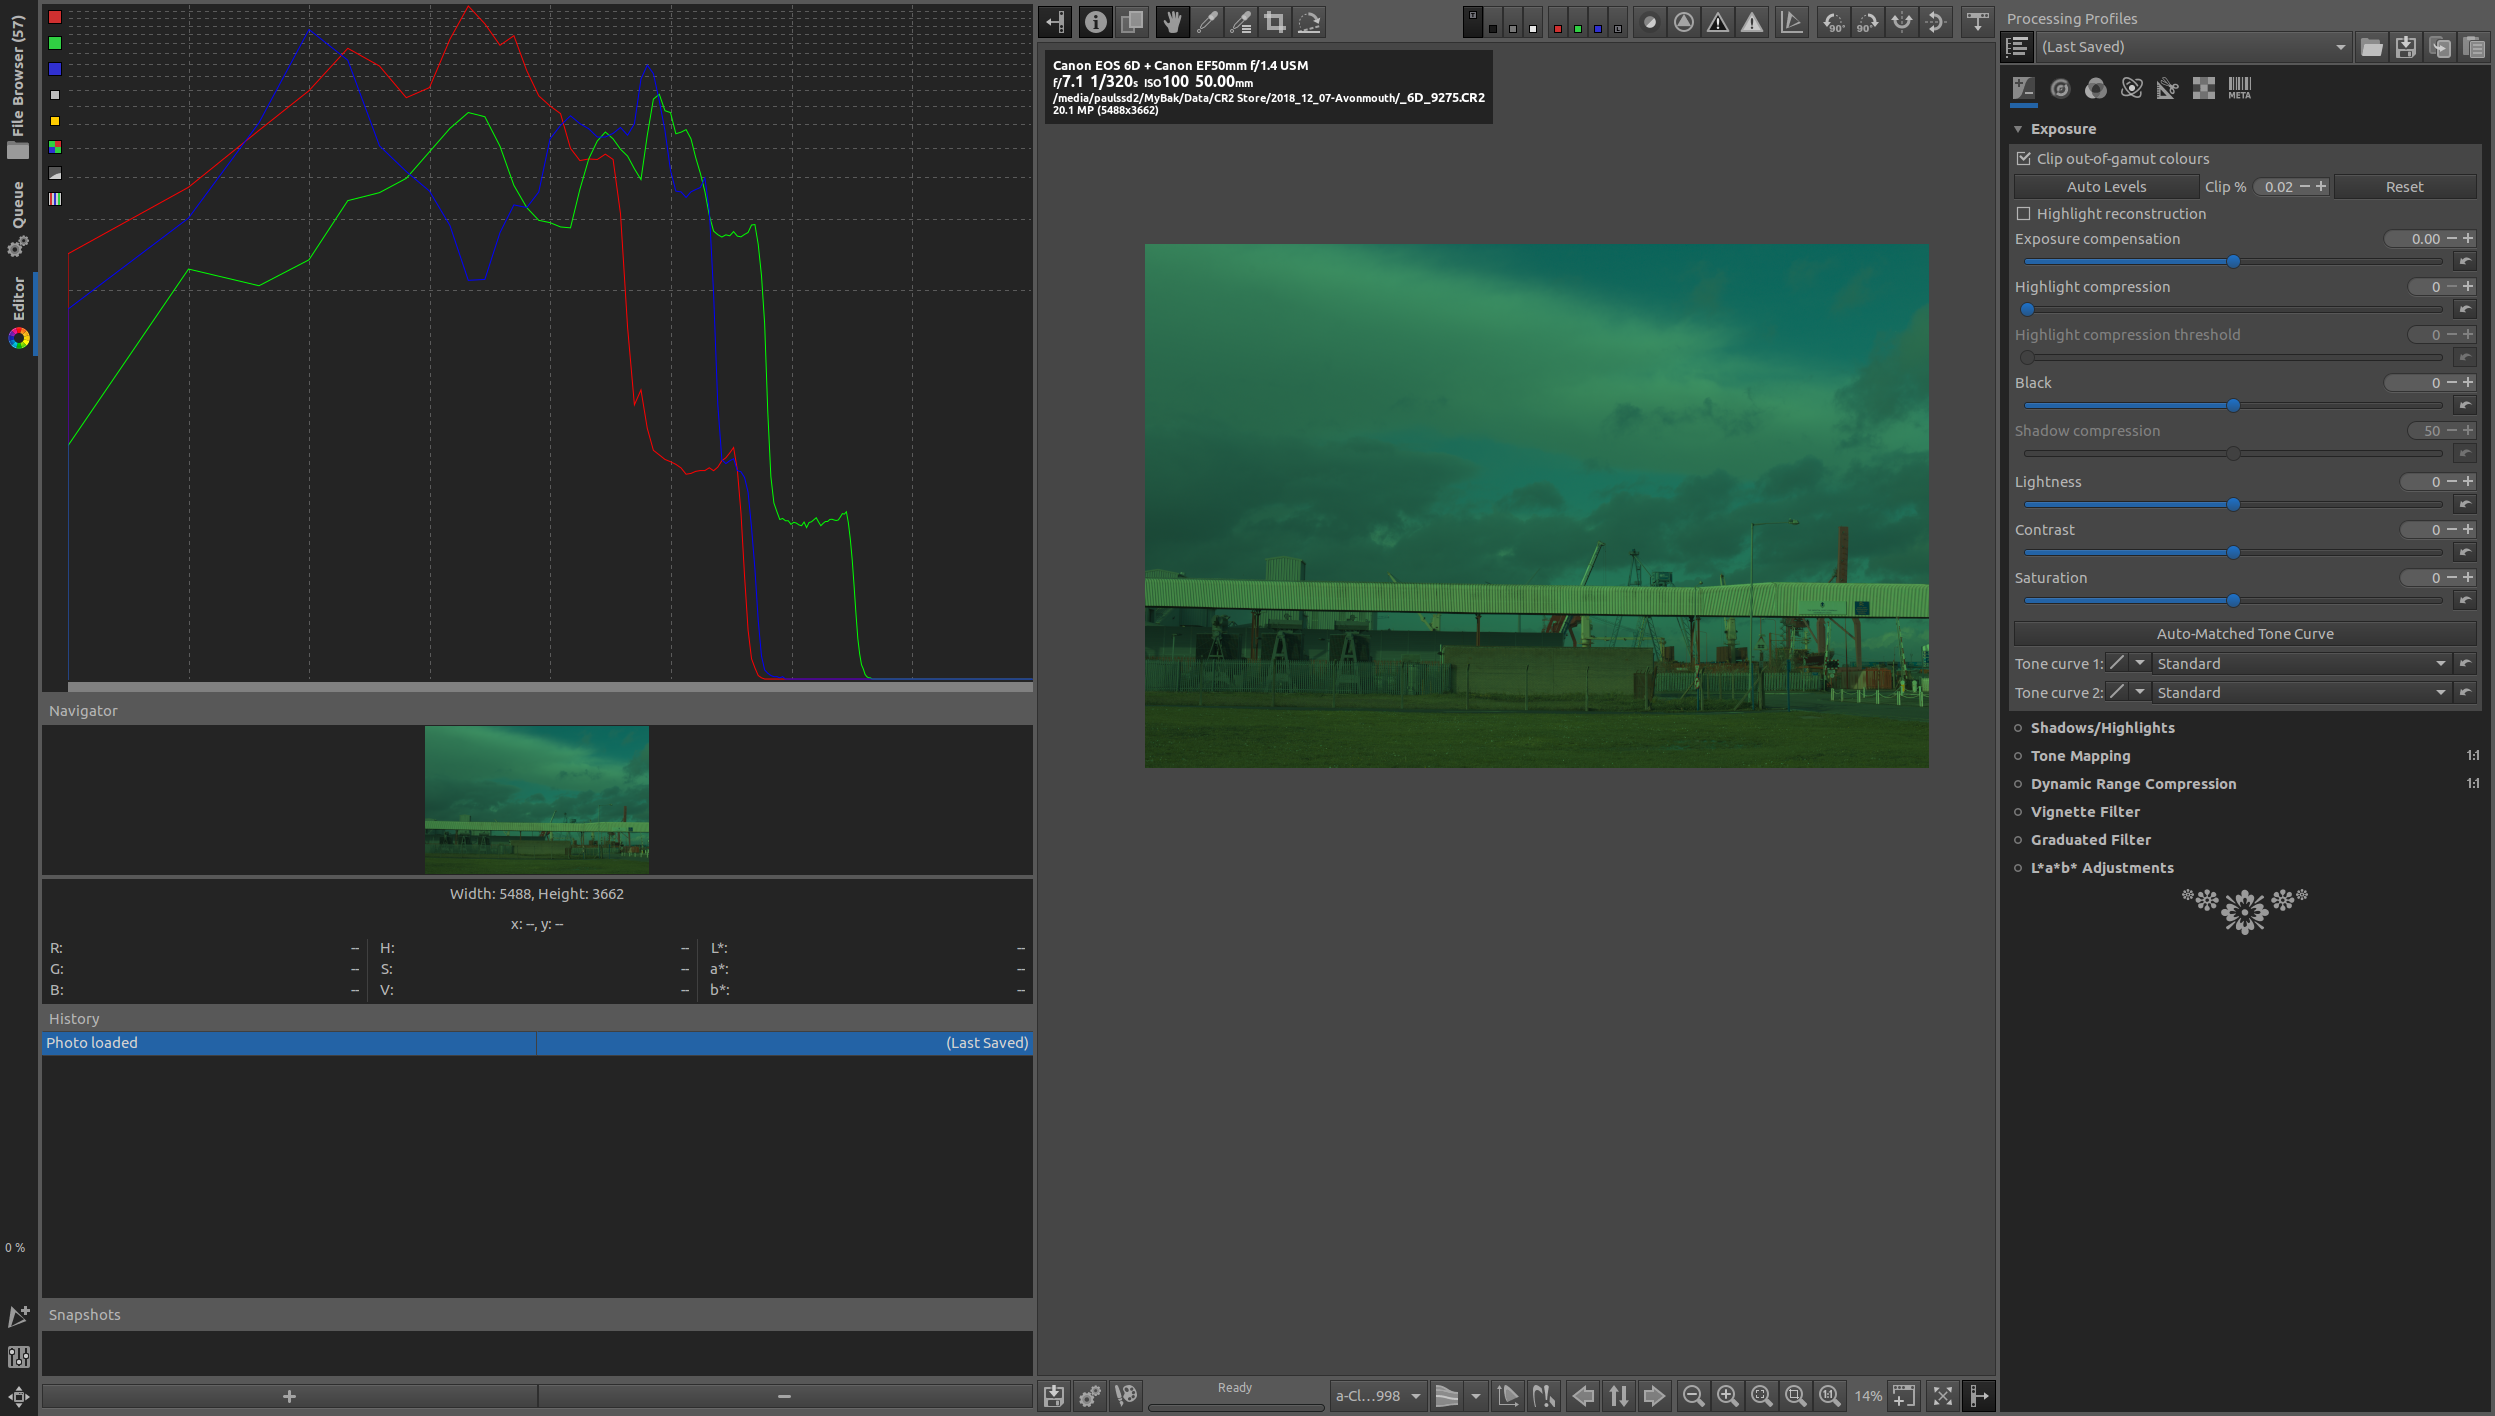Click the Navigator thumbnail preview

coord(537,800)
